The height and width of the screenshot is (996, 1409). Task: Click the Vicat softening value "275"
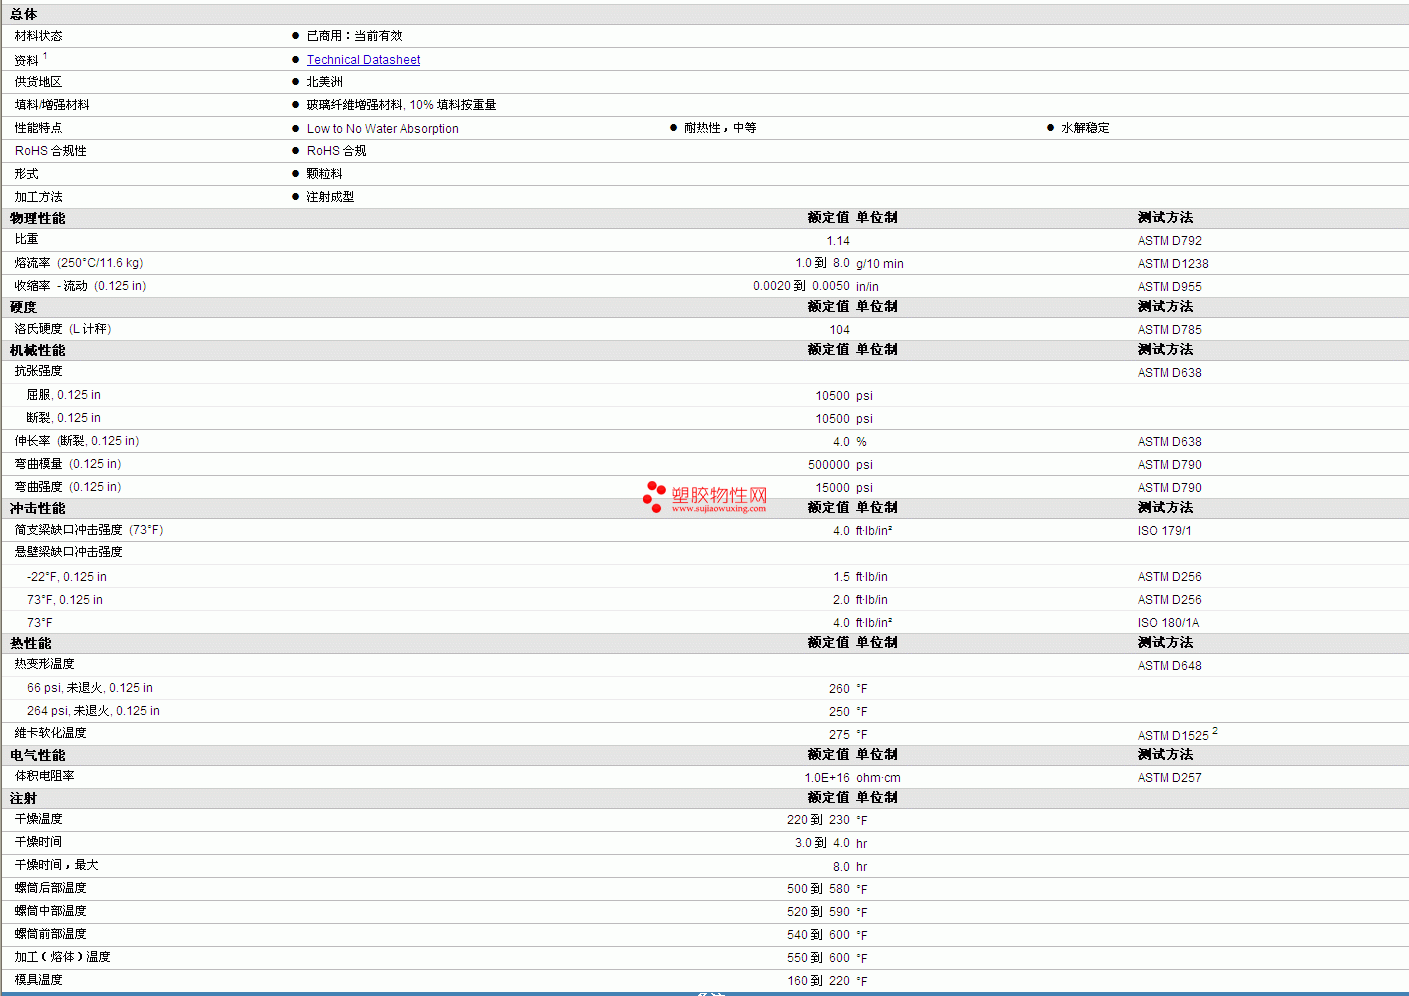point(839,735)
